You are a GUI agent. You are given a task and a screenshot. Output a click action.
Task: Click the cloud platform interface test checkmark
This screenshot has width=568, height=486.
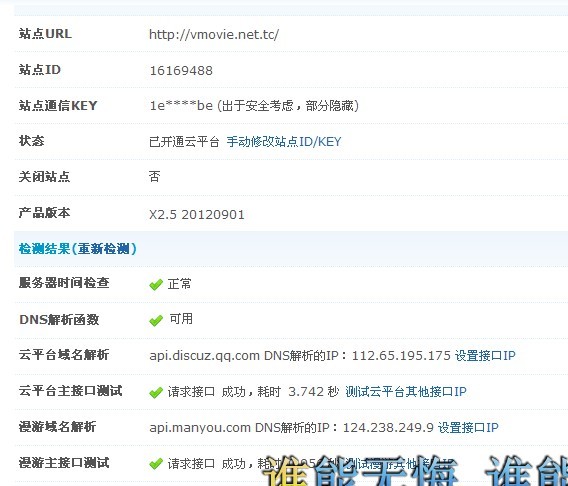156,393
